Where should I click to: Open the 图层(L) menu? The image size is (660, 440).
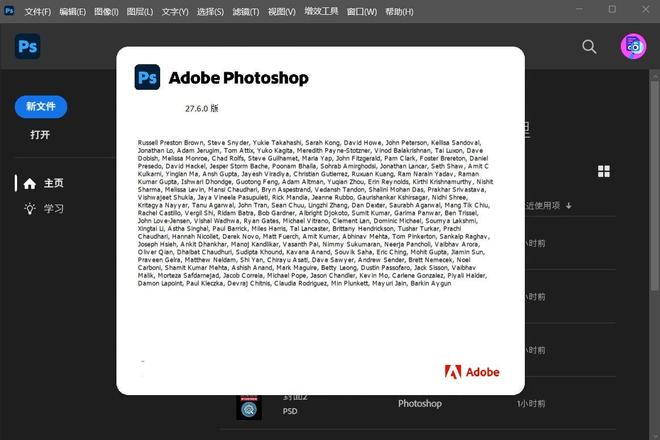pyautogui.click(x=140, y=12)
